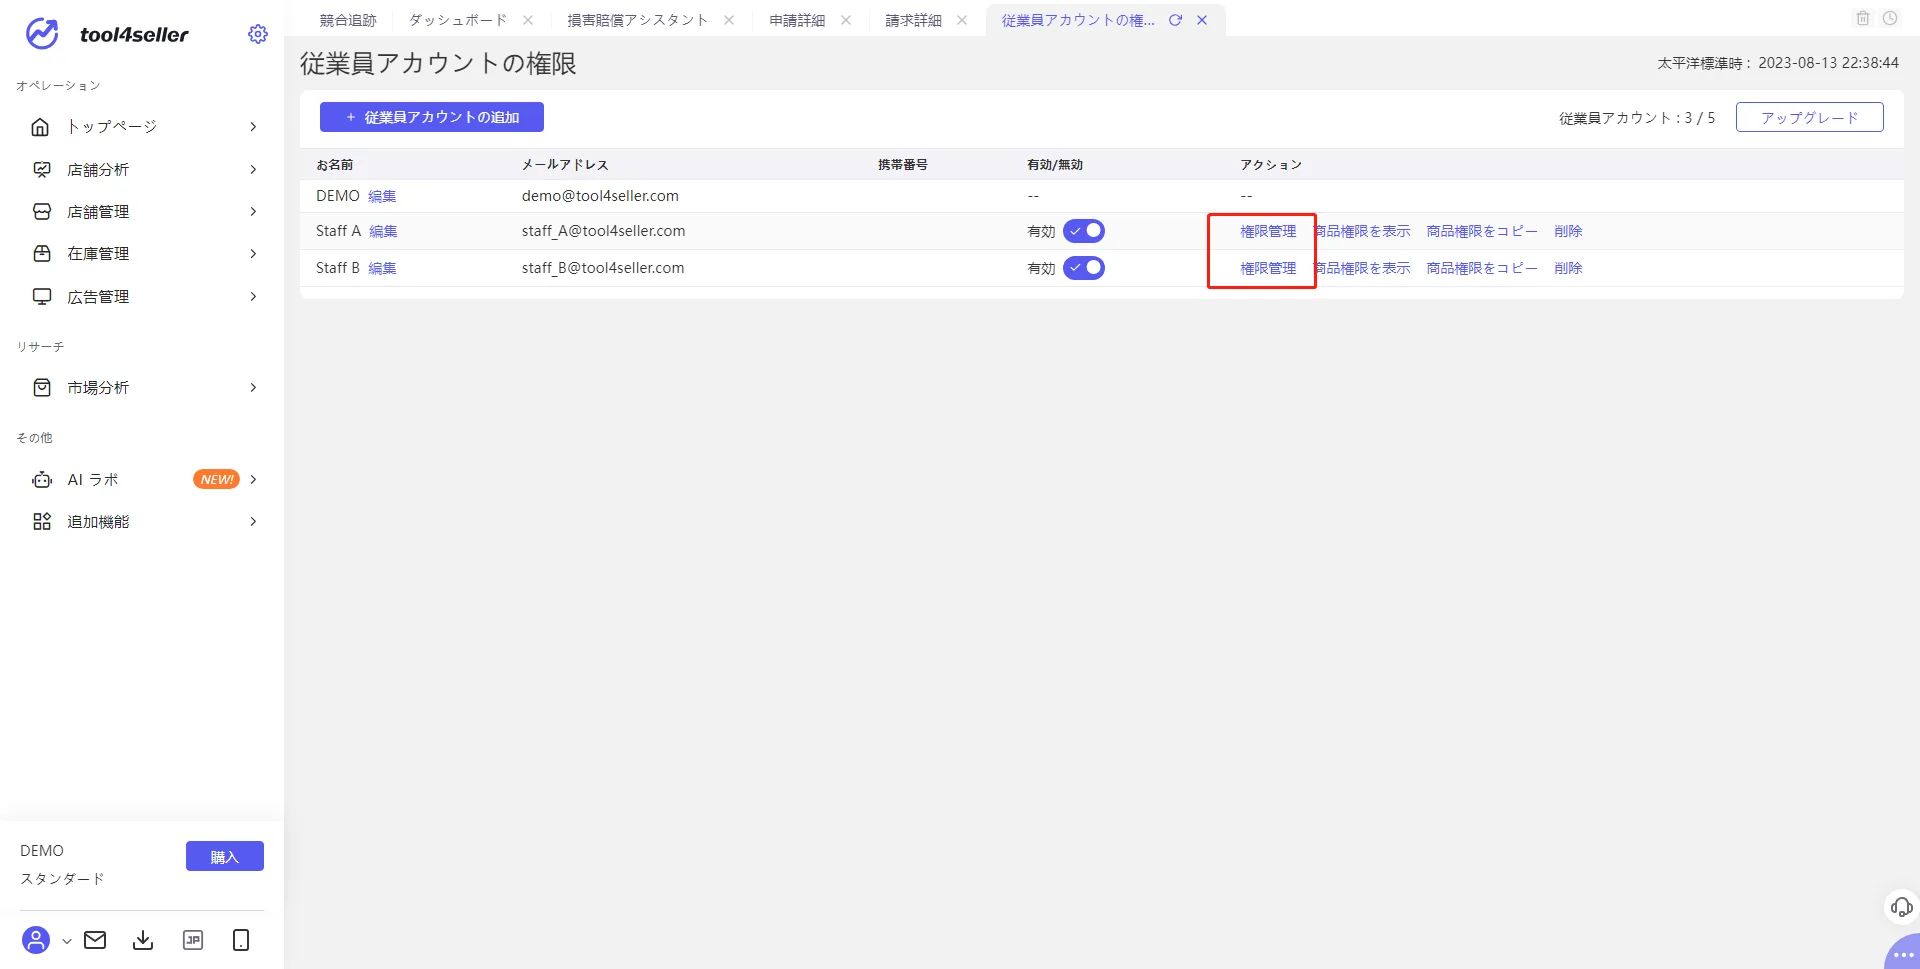Expand the 広告管理 menu chevron

coord(253,297)
